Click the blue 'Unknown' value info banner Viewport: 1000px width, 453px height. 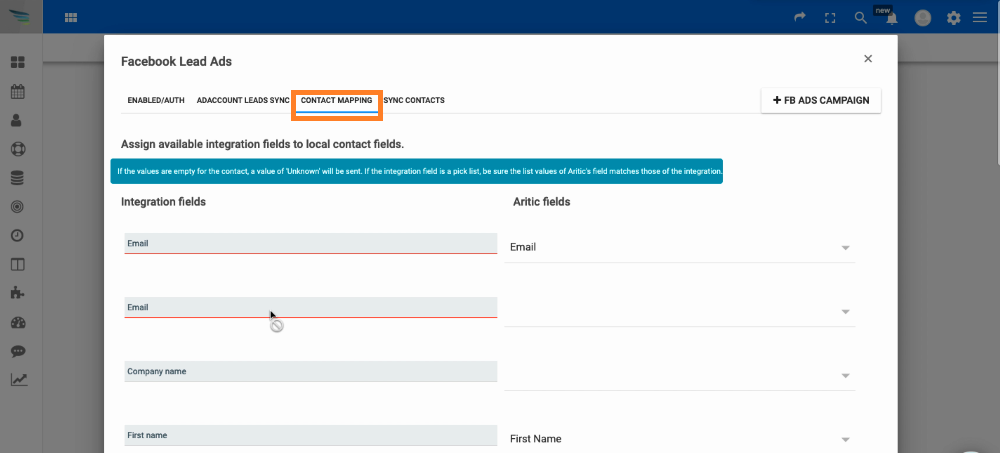point(416,171)
